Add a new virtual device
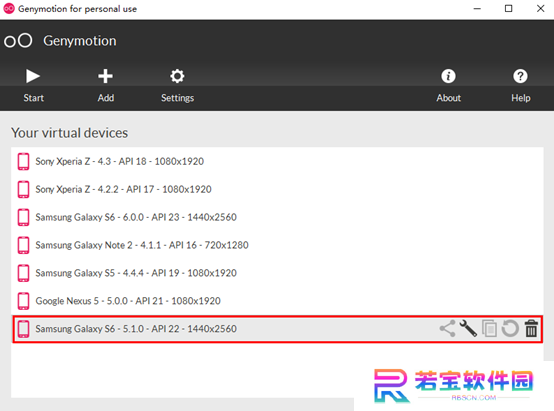Screen dimensions: 554x411 [105, 86]
